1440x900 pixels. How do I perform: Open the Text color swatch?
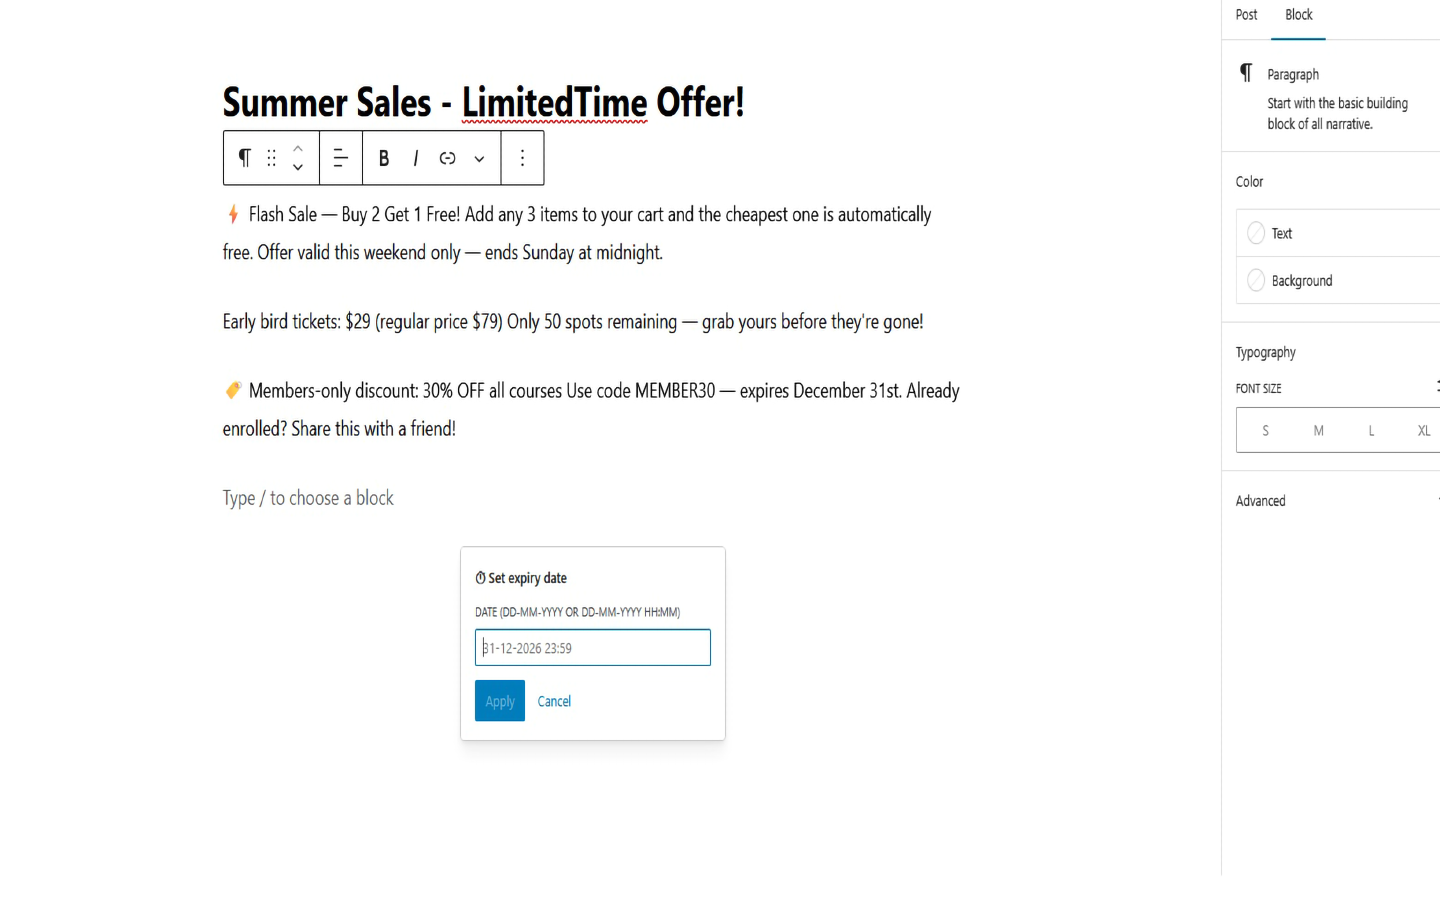pyautogui.click(x=1256, y=232)
